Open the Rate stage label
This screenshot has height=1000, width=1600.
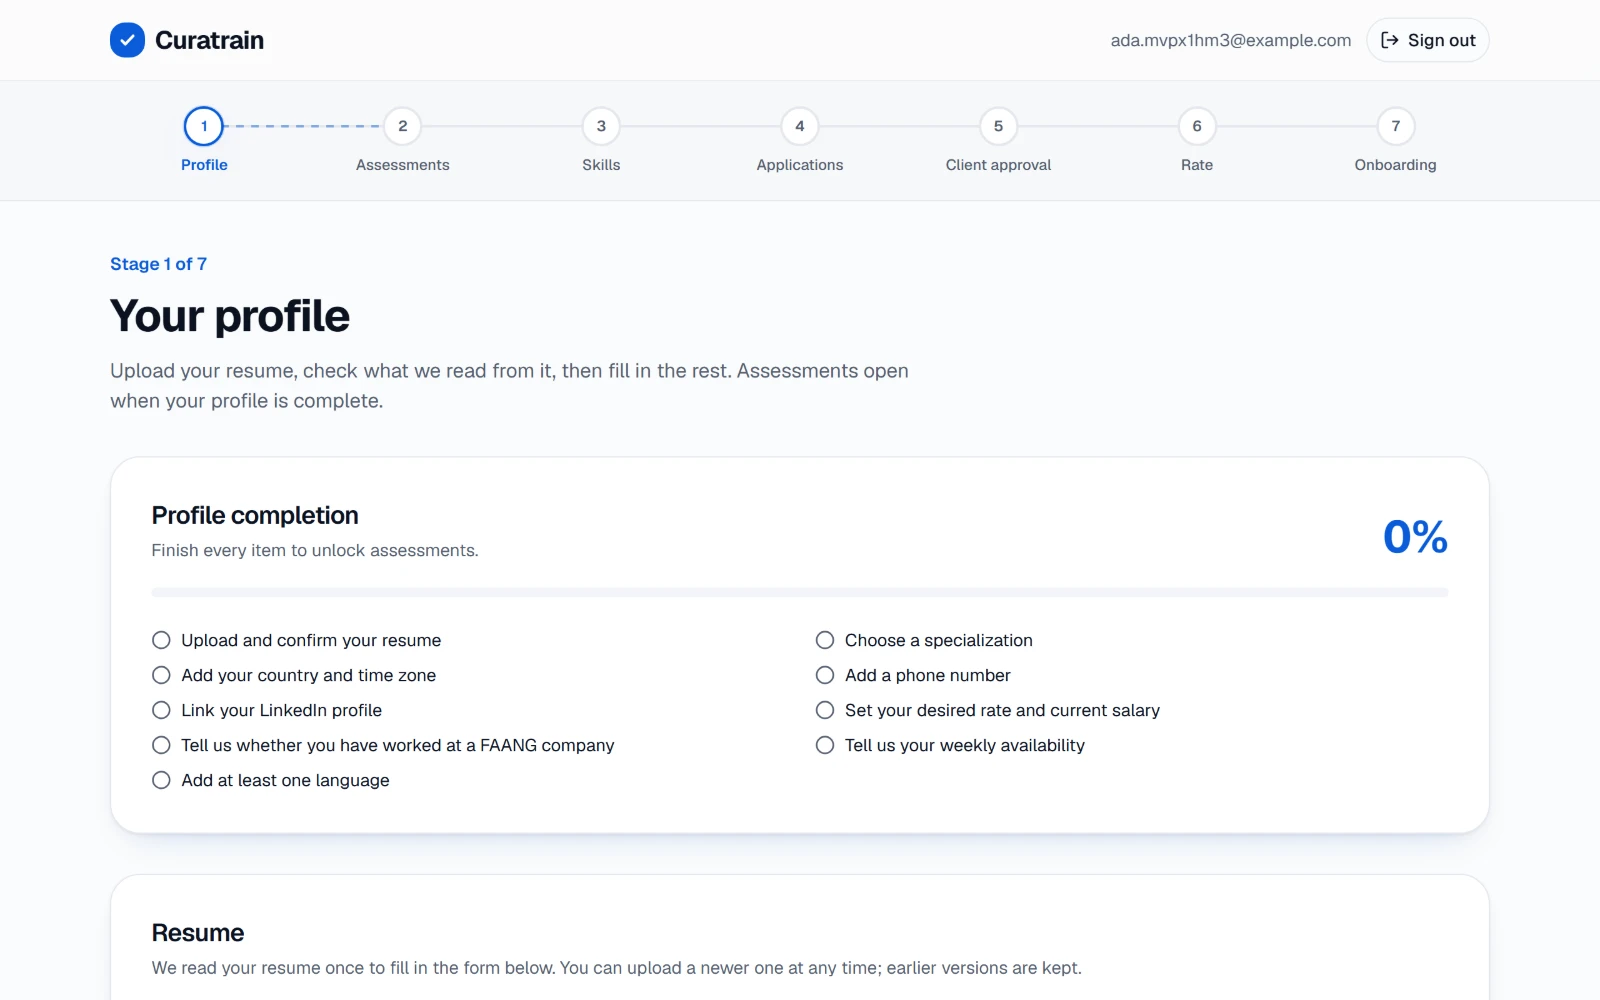1197,165
